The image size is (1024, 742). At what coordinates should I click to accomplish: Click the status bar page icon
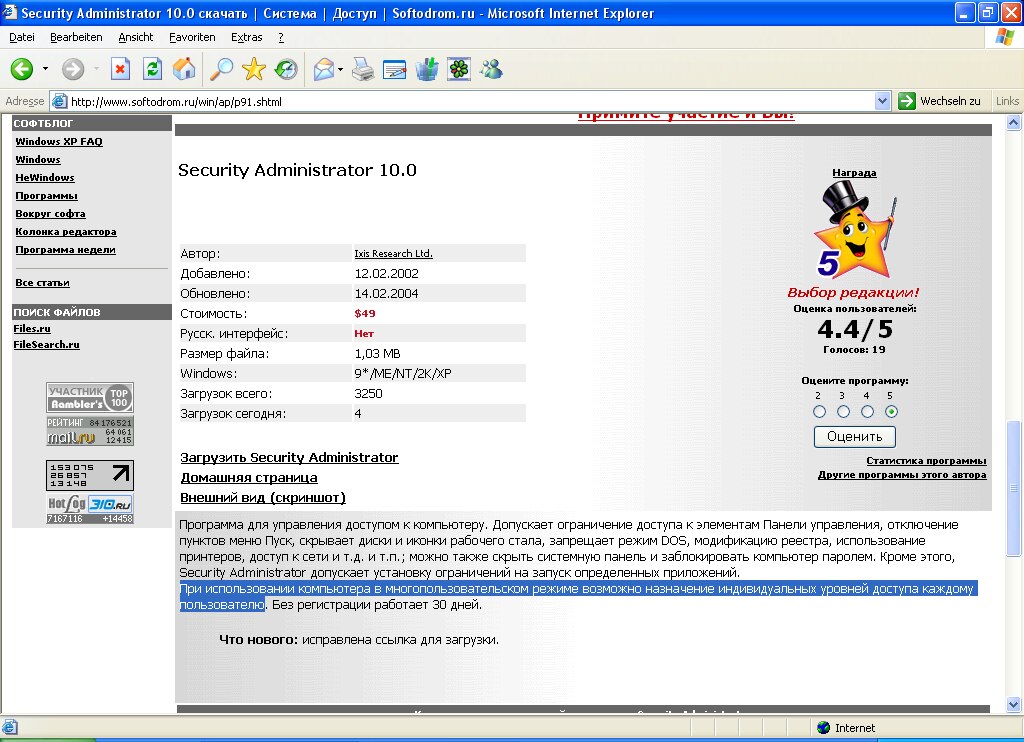point(10,728)
